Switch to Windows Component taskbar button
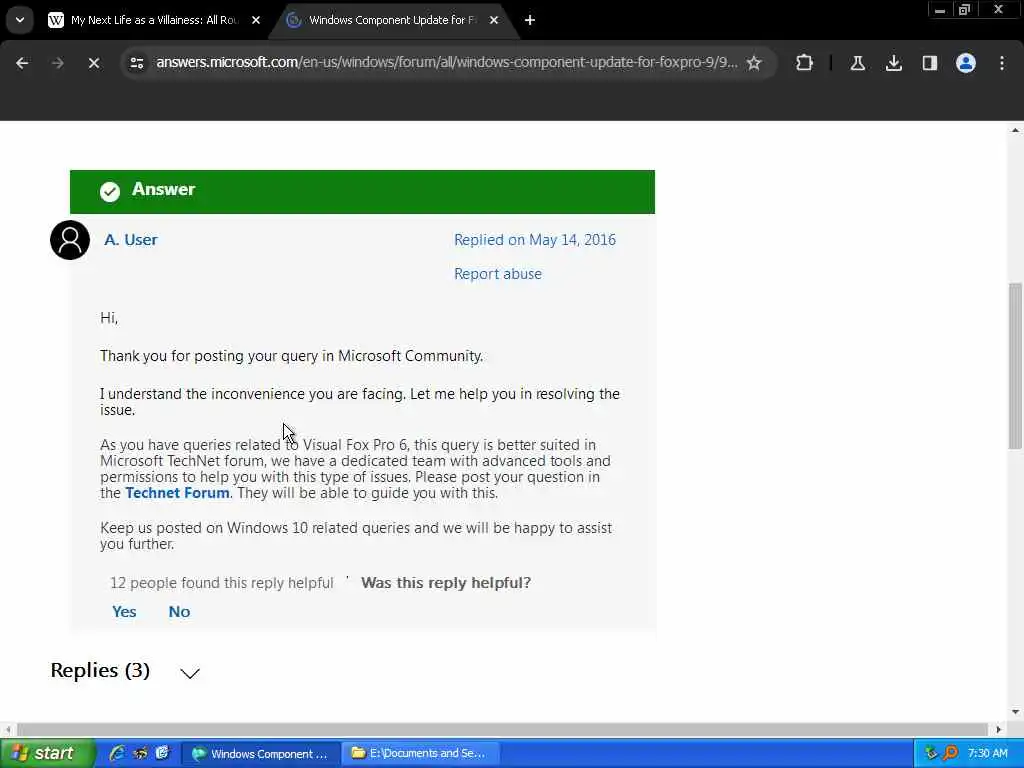Image resolution: width=1024 pixels, height=768 pixels. (260, 754)
